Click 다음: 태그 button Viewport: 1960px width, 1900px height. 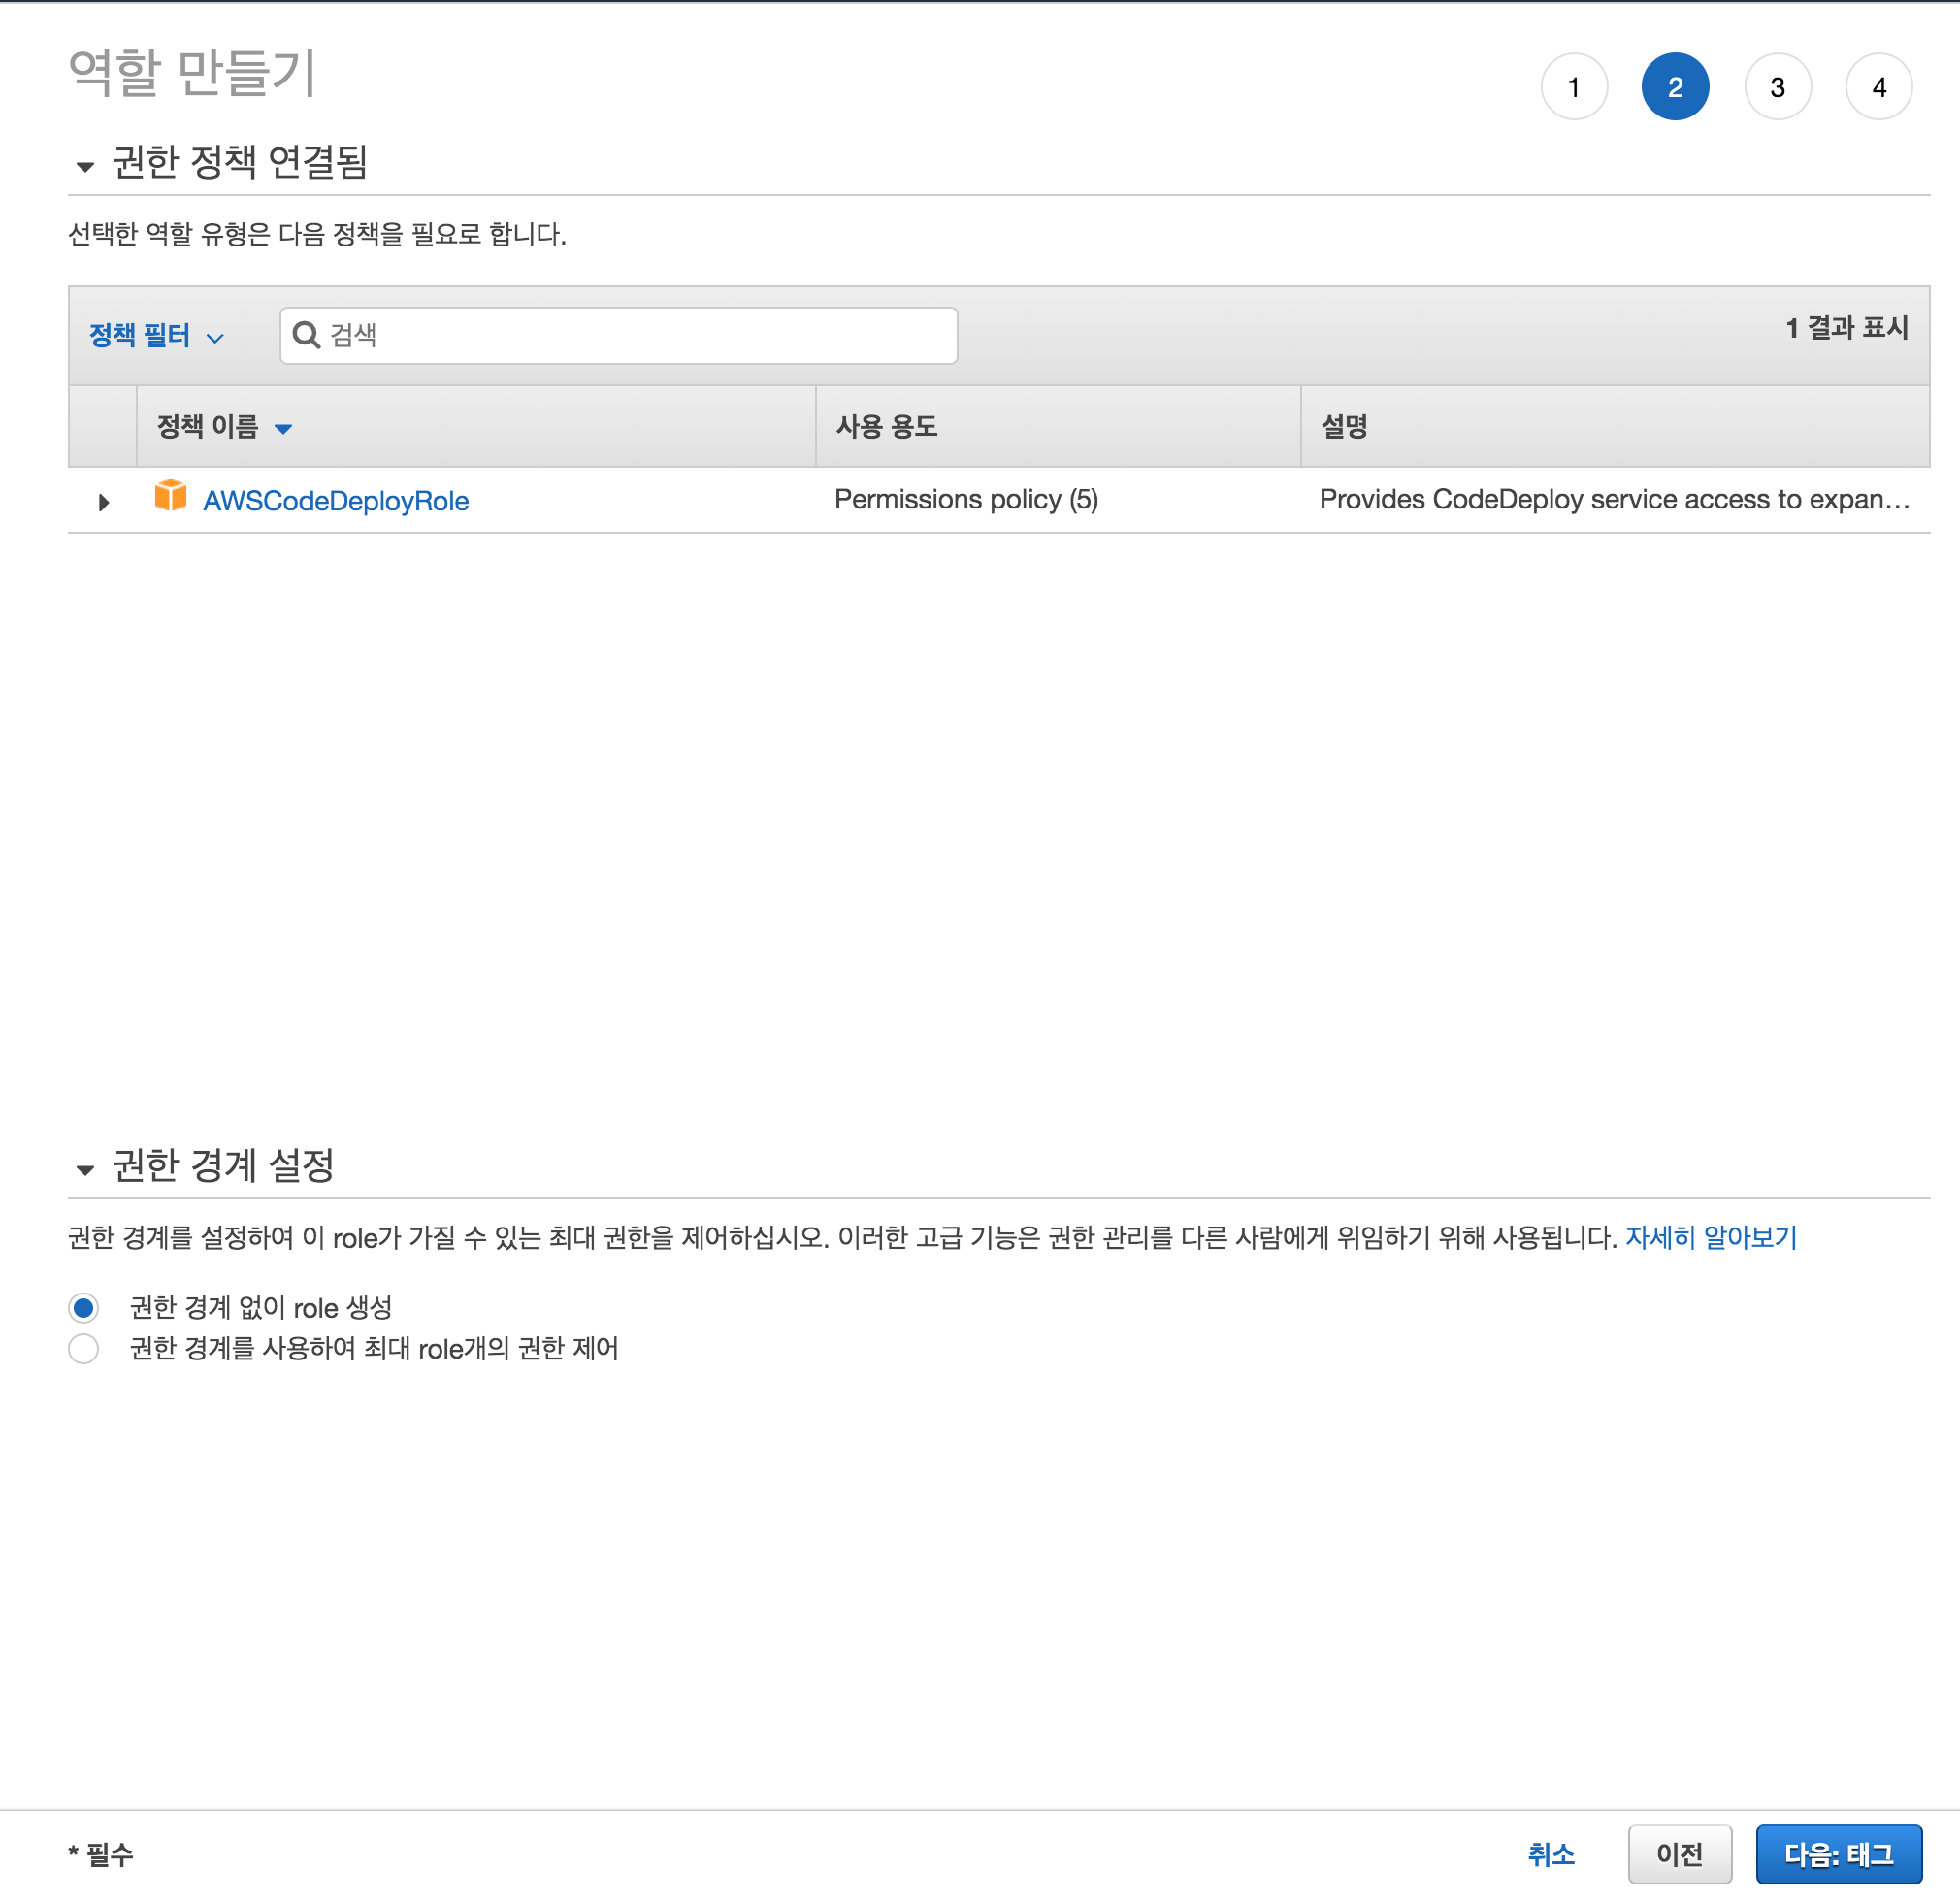click(1838, 1854)
